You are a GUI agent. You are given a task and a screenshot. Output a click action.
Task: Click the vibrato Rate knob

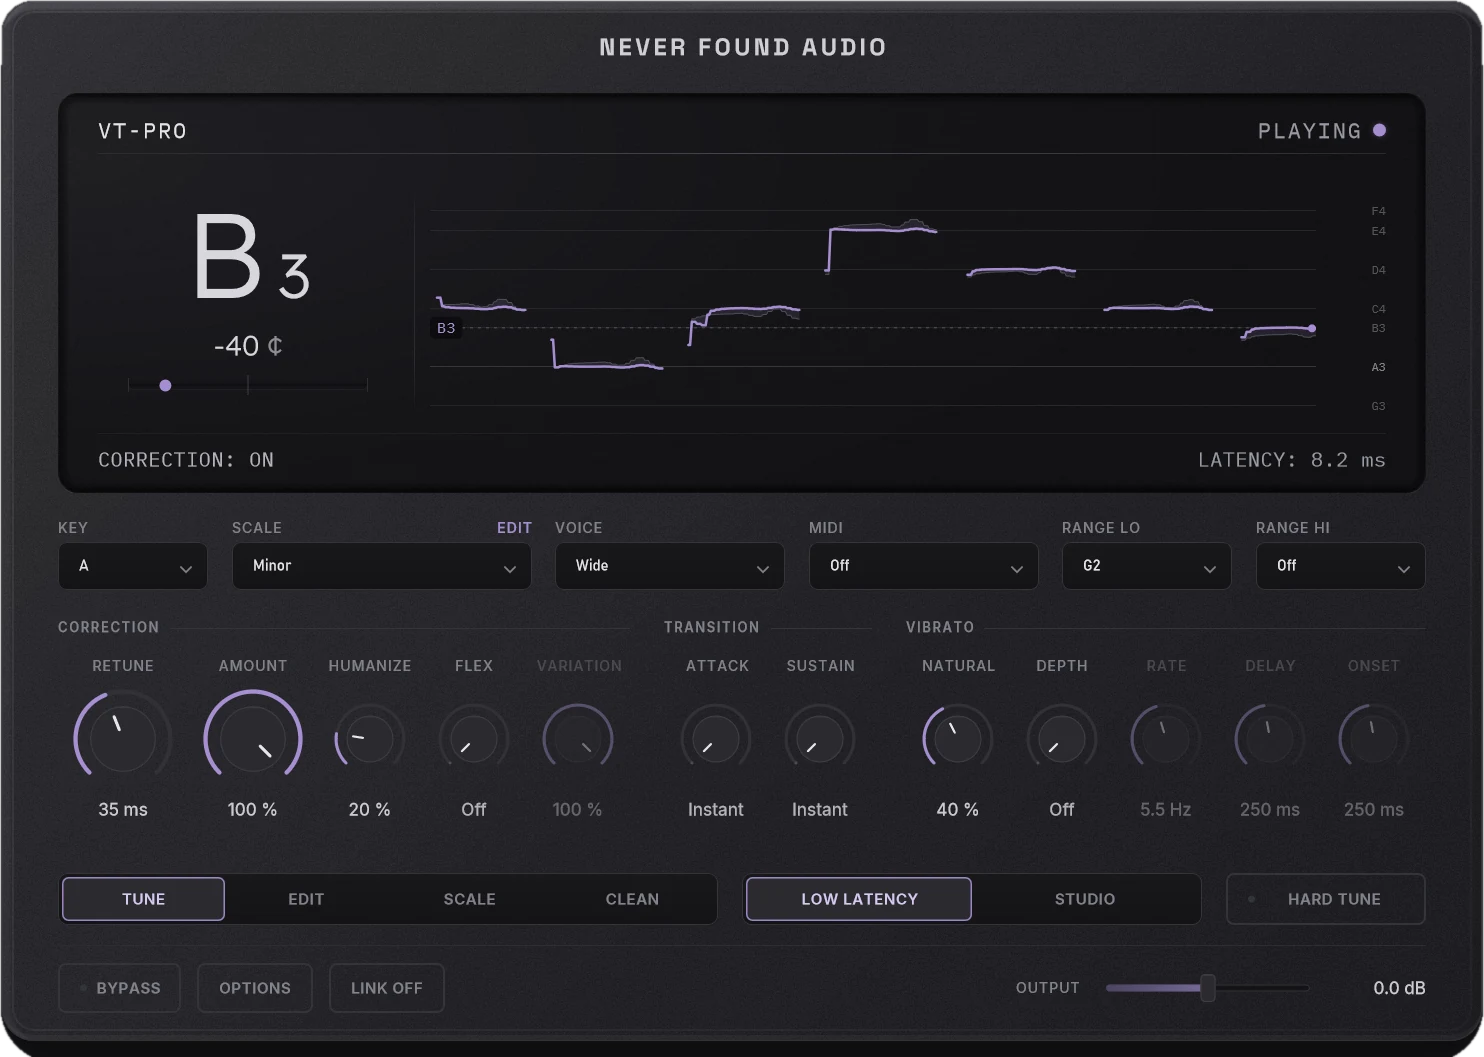click(x=1166, y=739)
